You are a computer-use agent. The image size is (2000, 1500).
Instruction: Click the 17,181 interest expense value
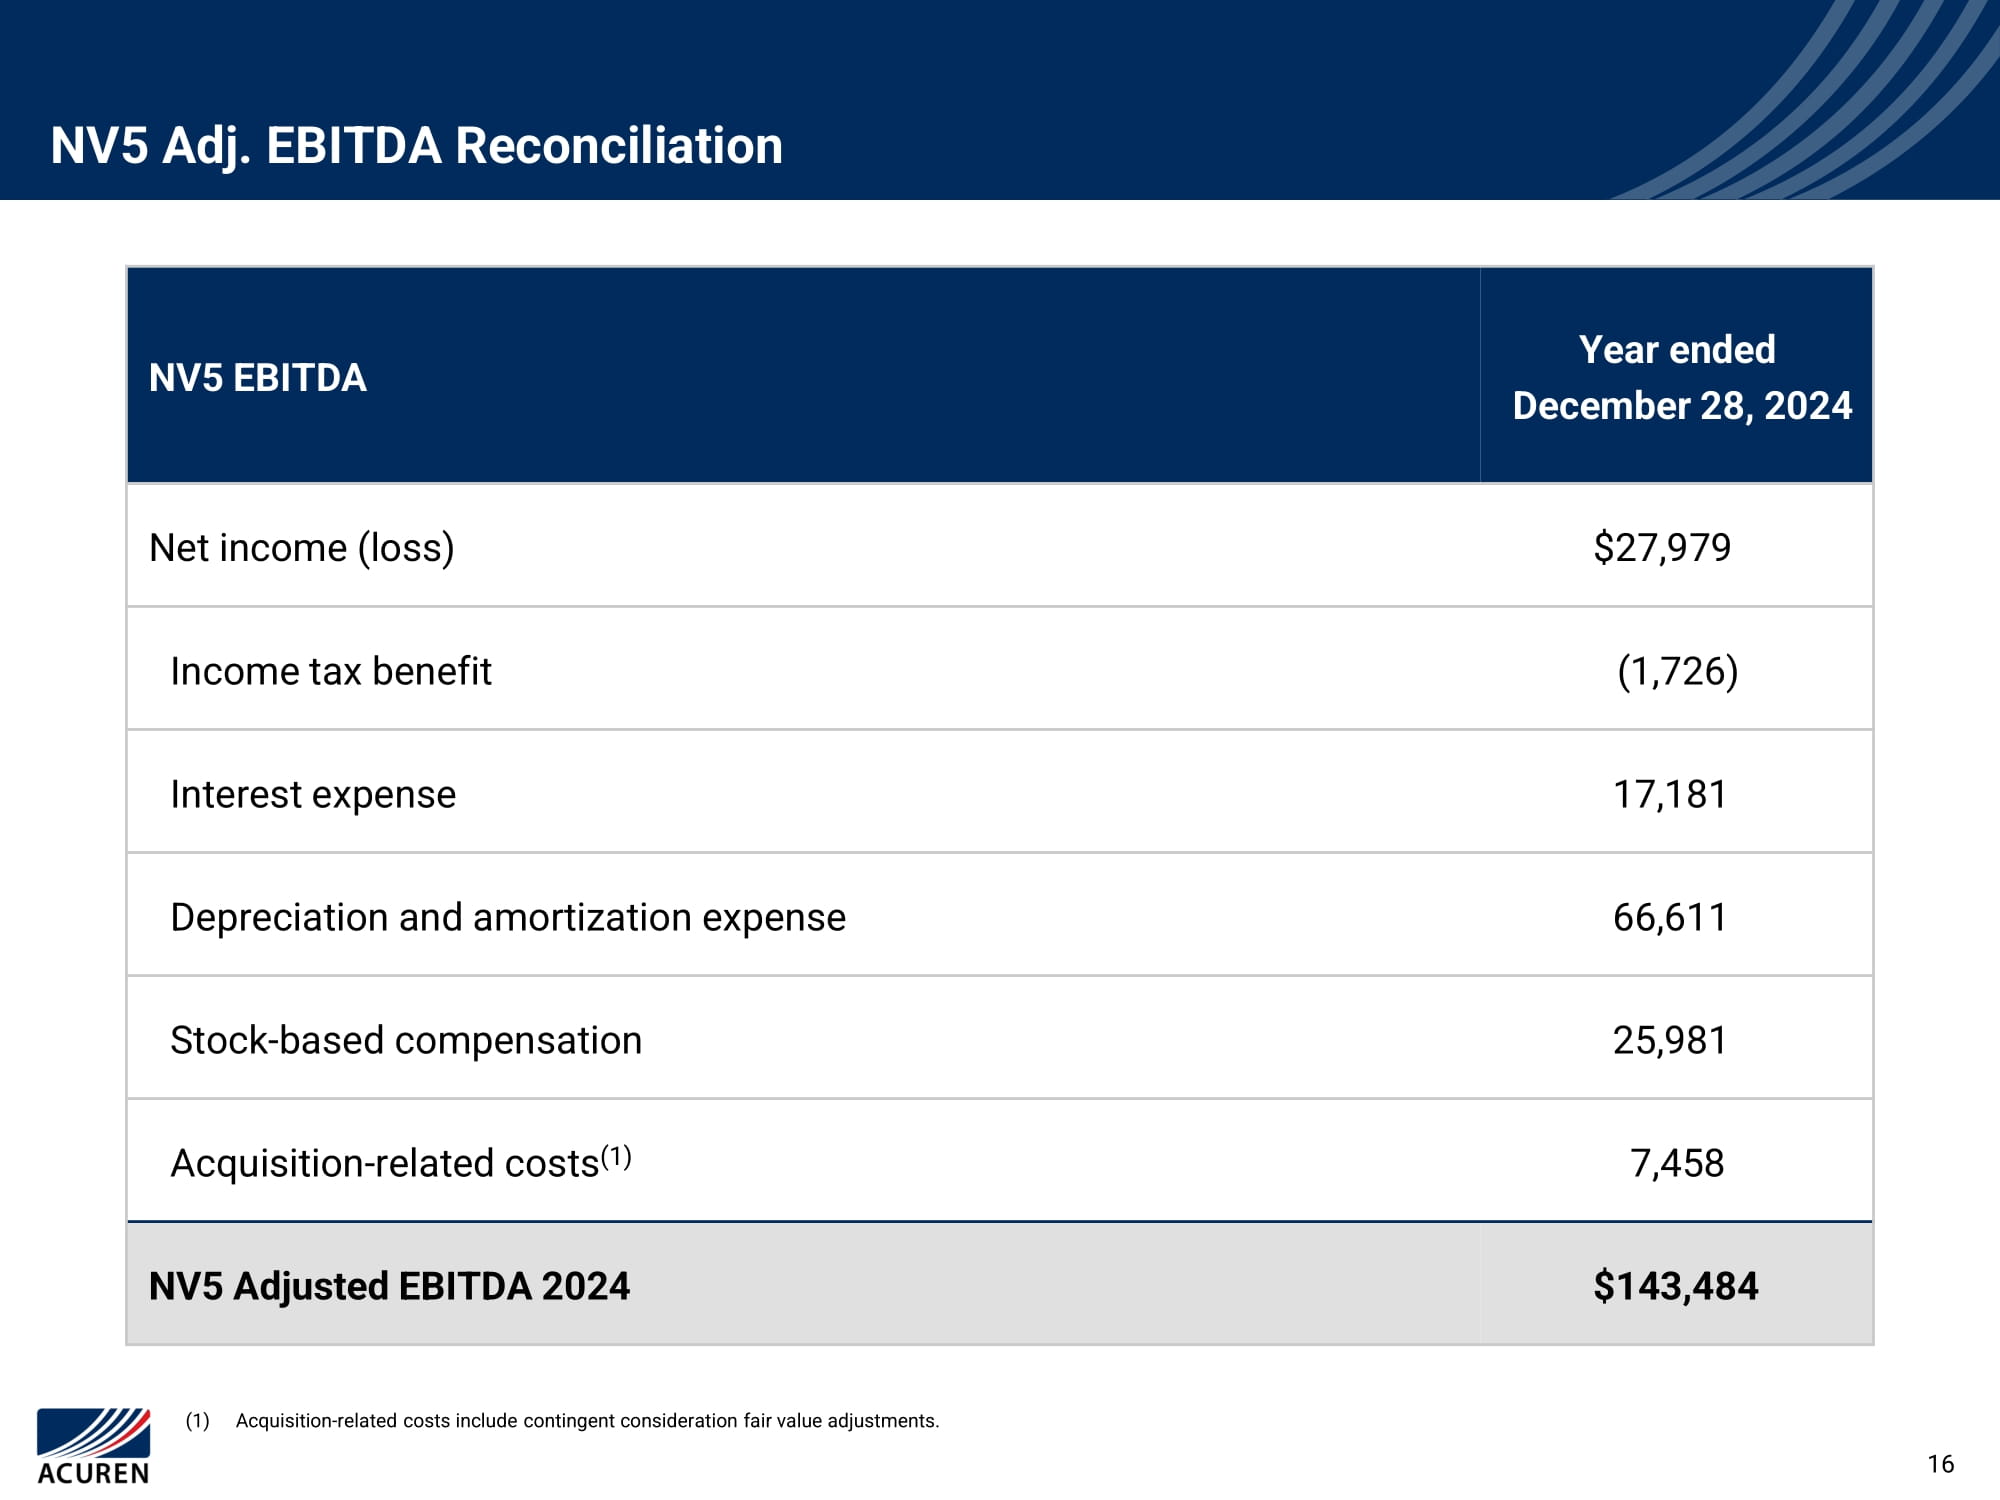pyautogui.click(x=1669, y=794)
